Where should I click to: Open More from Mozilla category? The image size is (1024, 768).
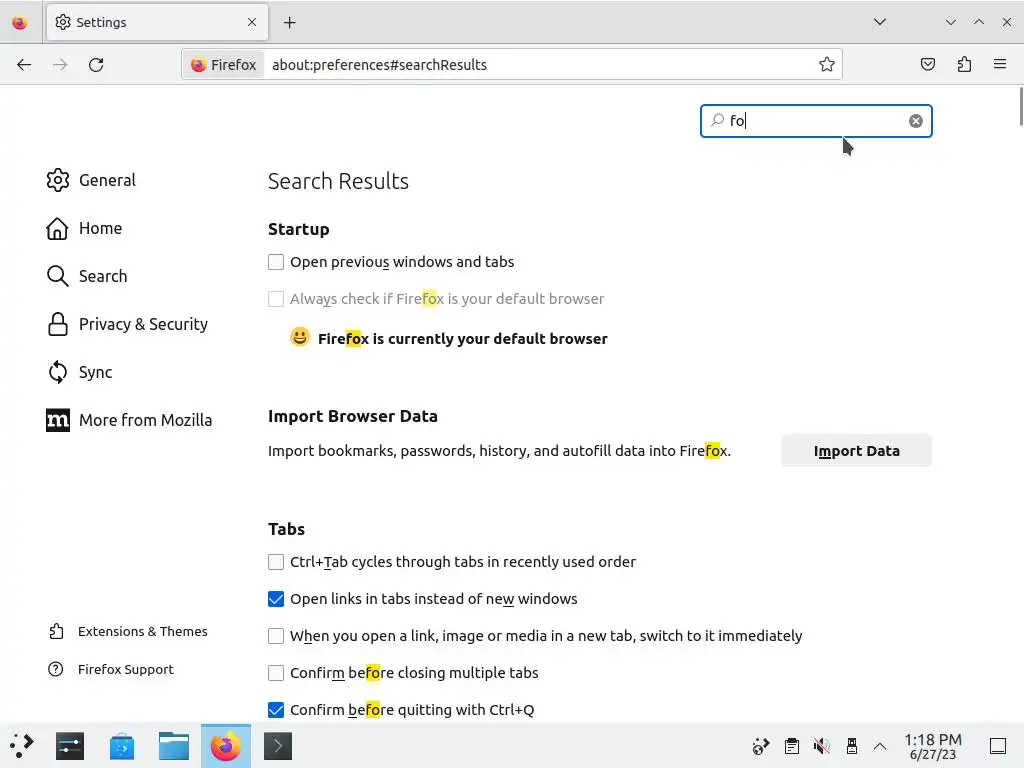[129, 420]
